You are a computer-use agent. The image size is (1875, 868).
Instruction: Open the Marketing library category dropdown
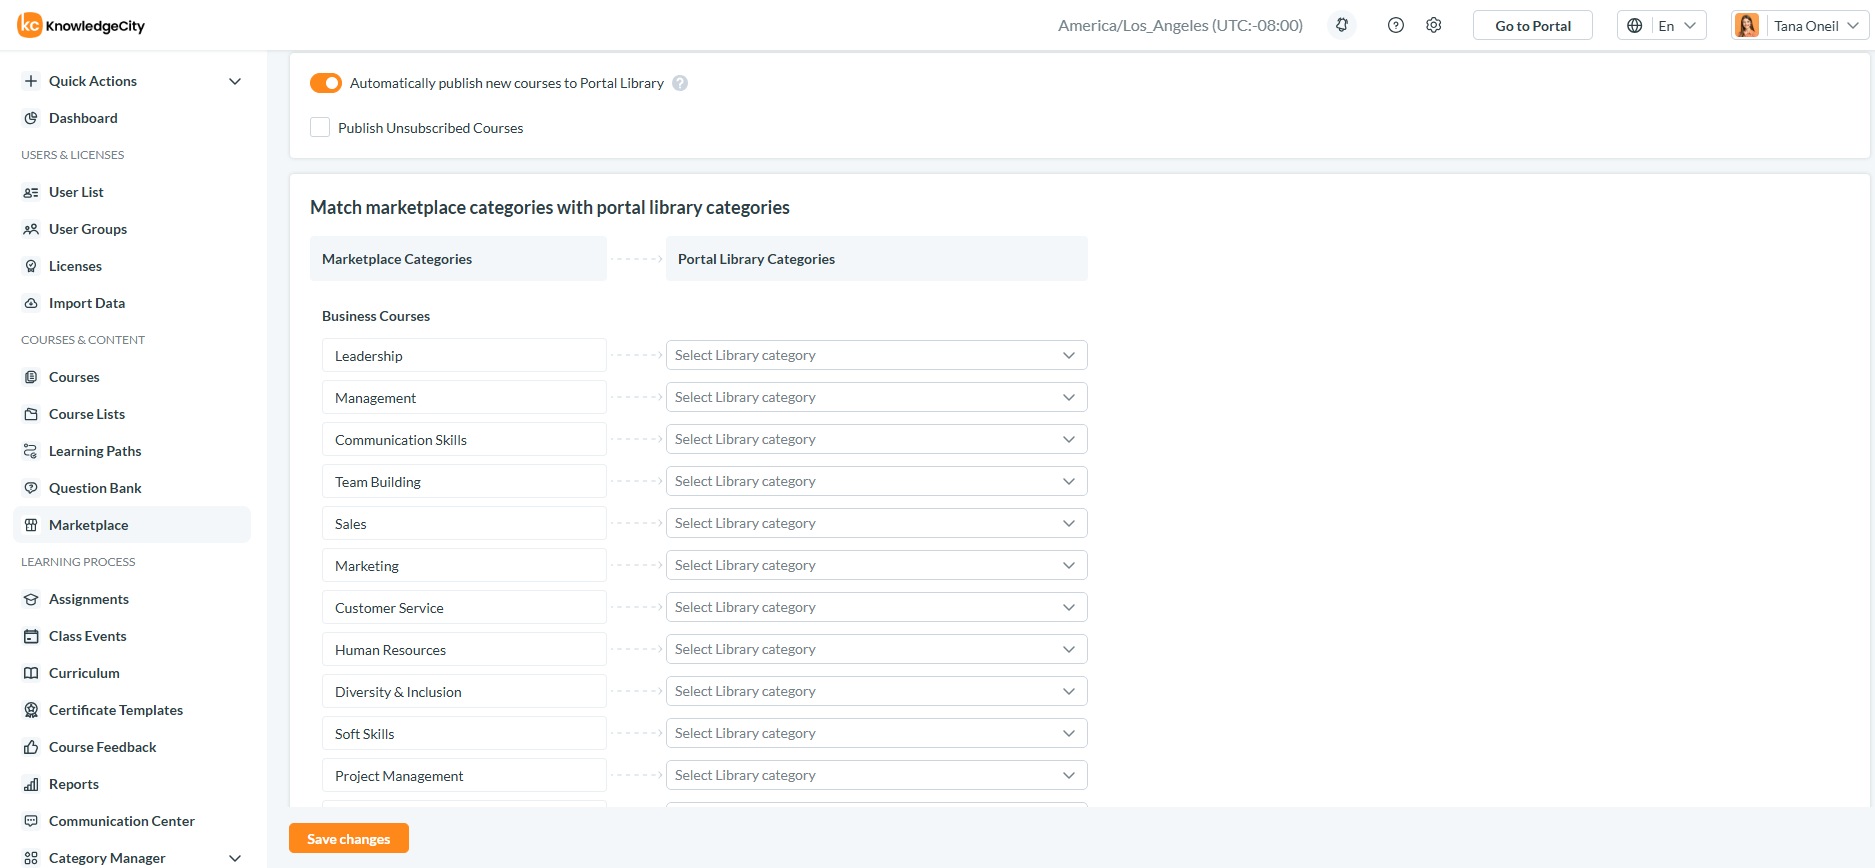click(x=877, y=565)
